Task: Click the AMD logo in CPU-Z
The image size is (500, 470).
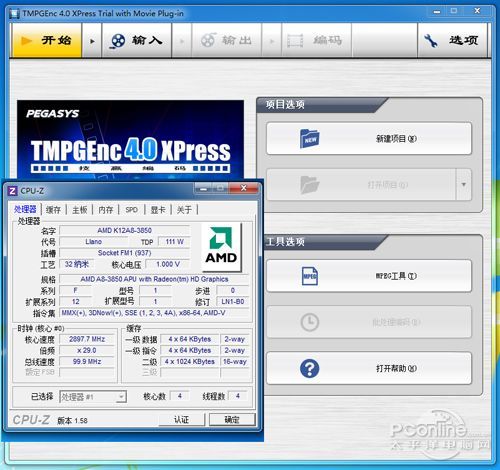Action: coord(221,247)
